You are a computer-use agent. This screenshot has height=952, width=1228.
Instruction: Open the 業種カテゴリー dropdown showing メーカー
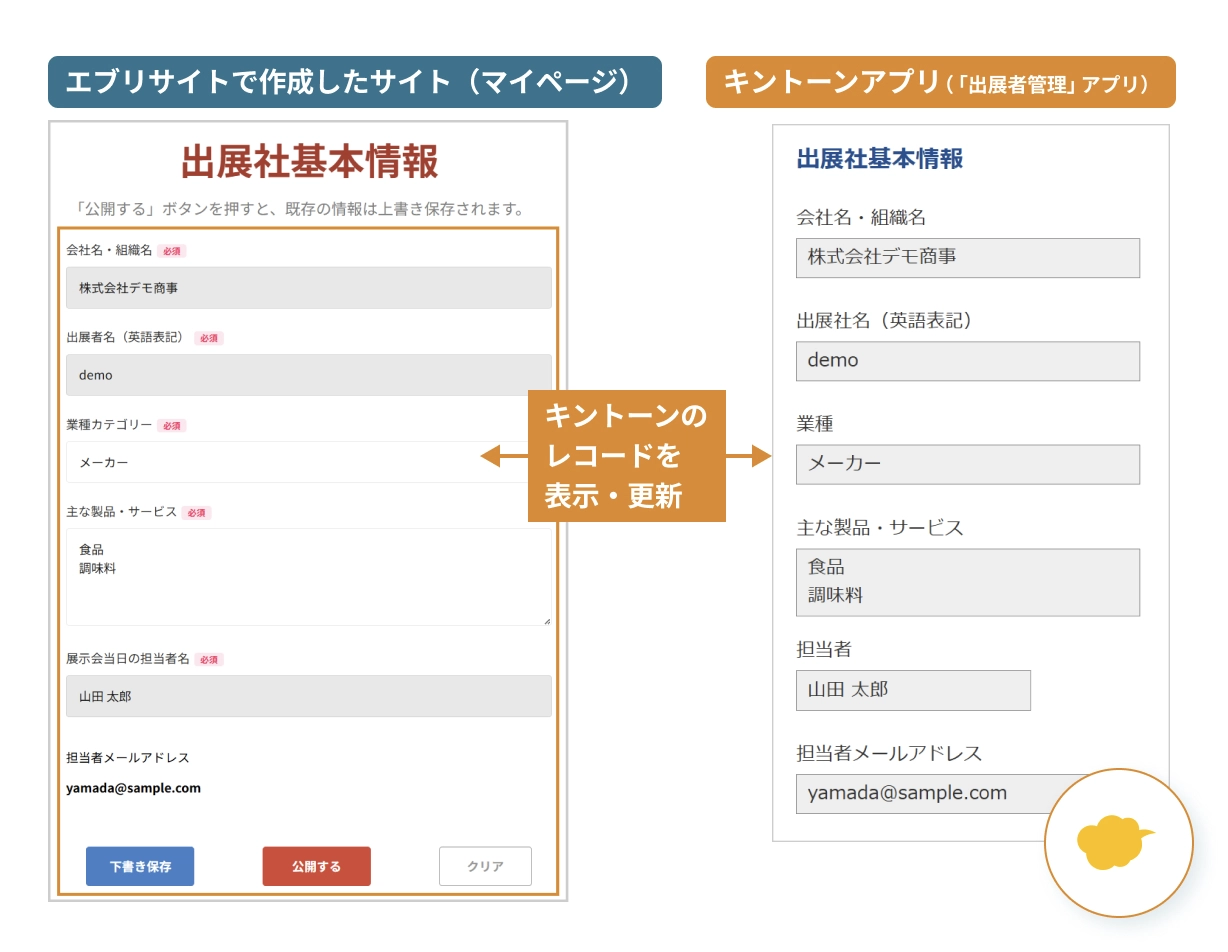pos(309,462)
